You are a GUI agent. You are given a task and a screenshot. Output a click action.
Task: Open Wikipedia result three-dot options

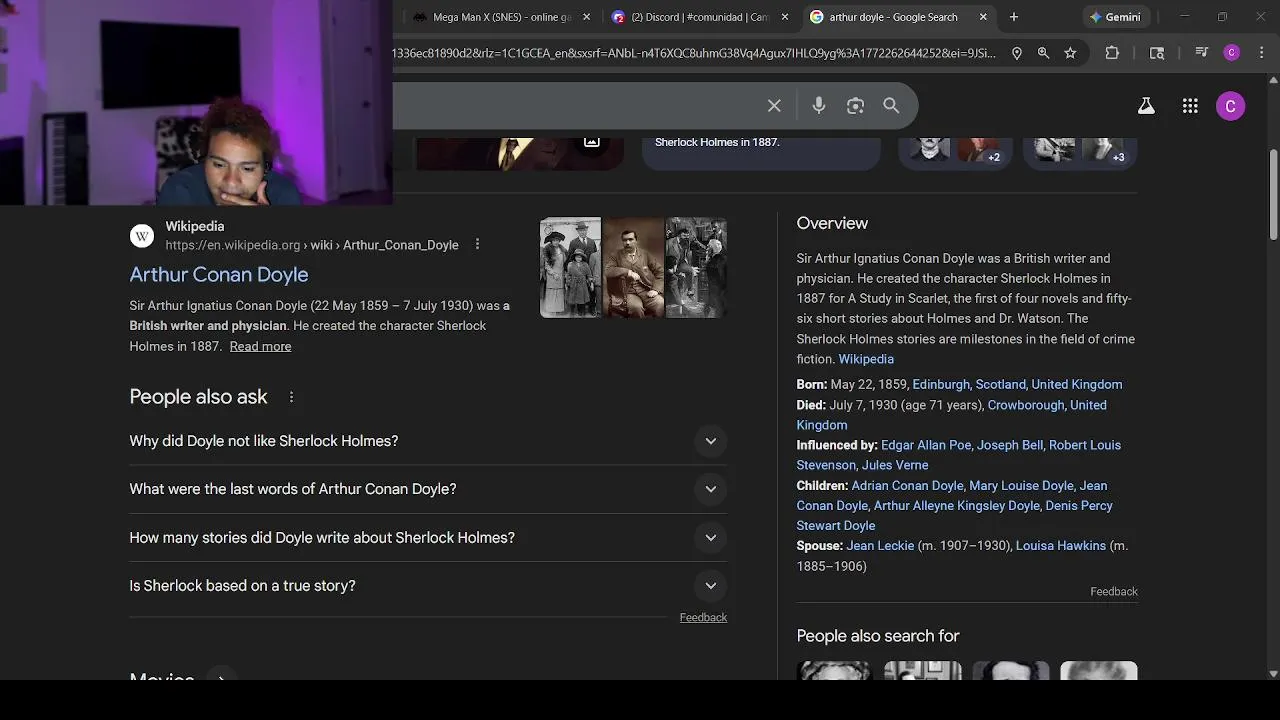[477, 244]
